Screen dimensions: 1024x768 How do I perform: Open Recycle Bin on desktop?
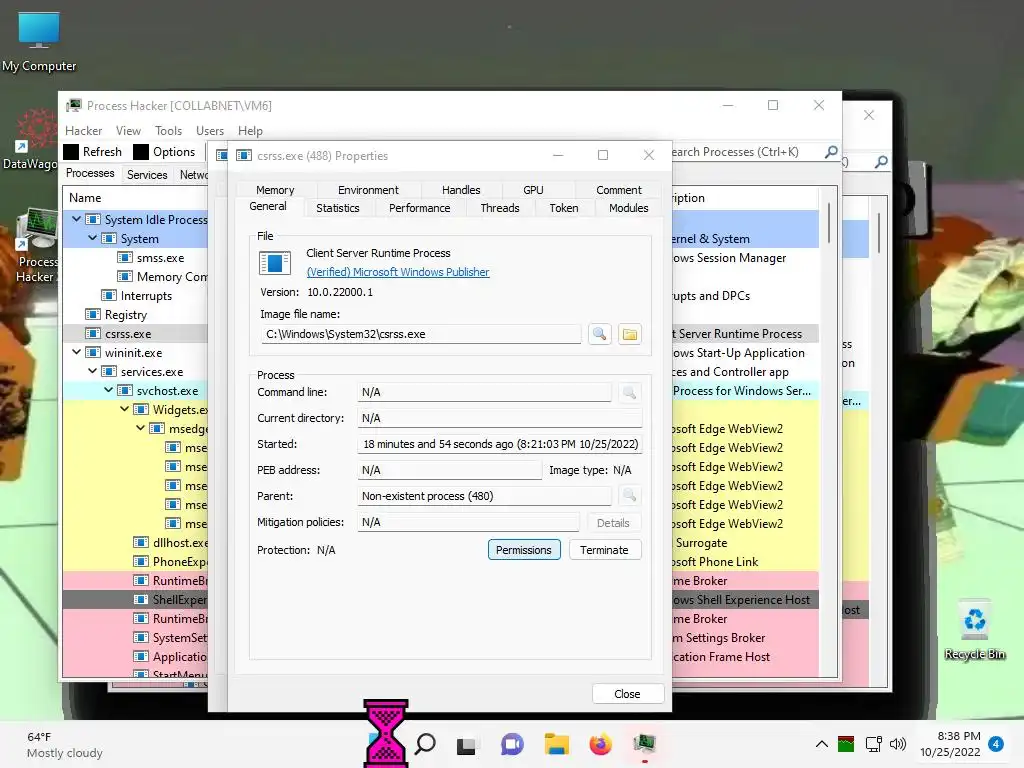(975, 630)
